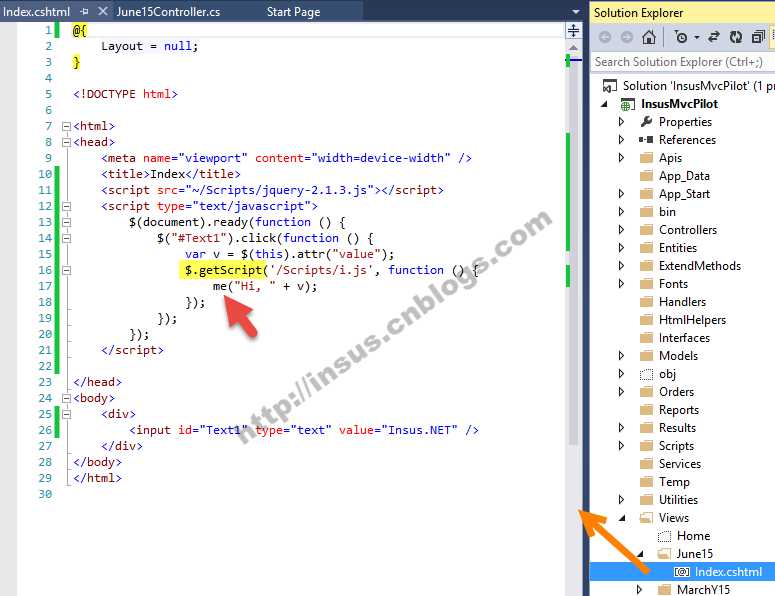Click the Search Solution Explorer field
775x596 pixels.
682,62
